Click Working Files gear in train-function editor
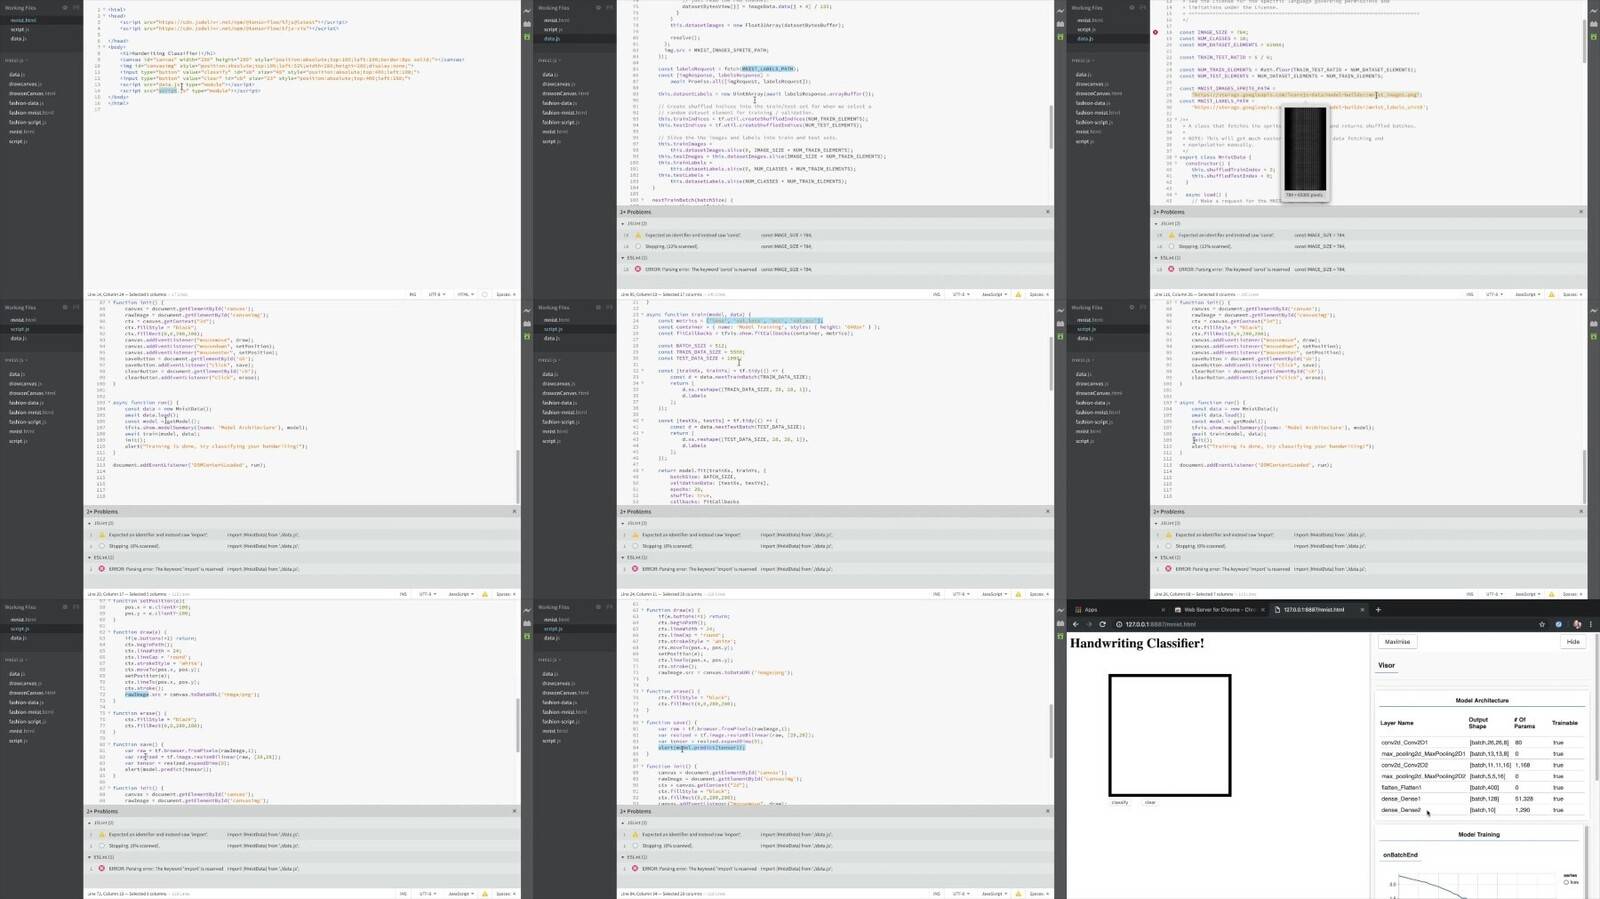1600x899 pixels. tap(598, 307)
